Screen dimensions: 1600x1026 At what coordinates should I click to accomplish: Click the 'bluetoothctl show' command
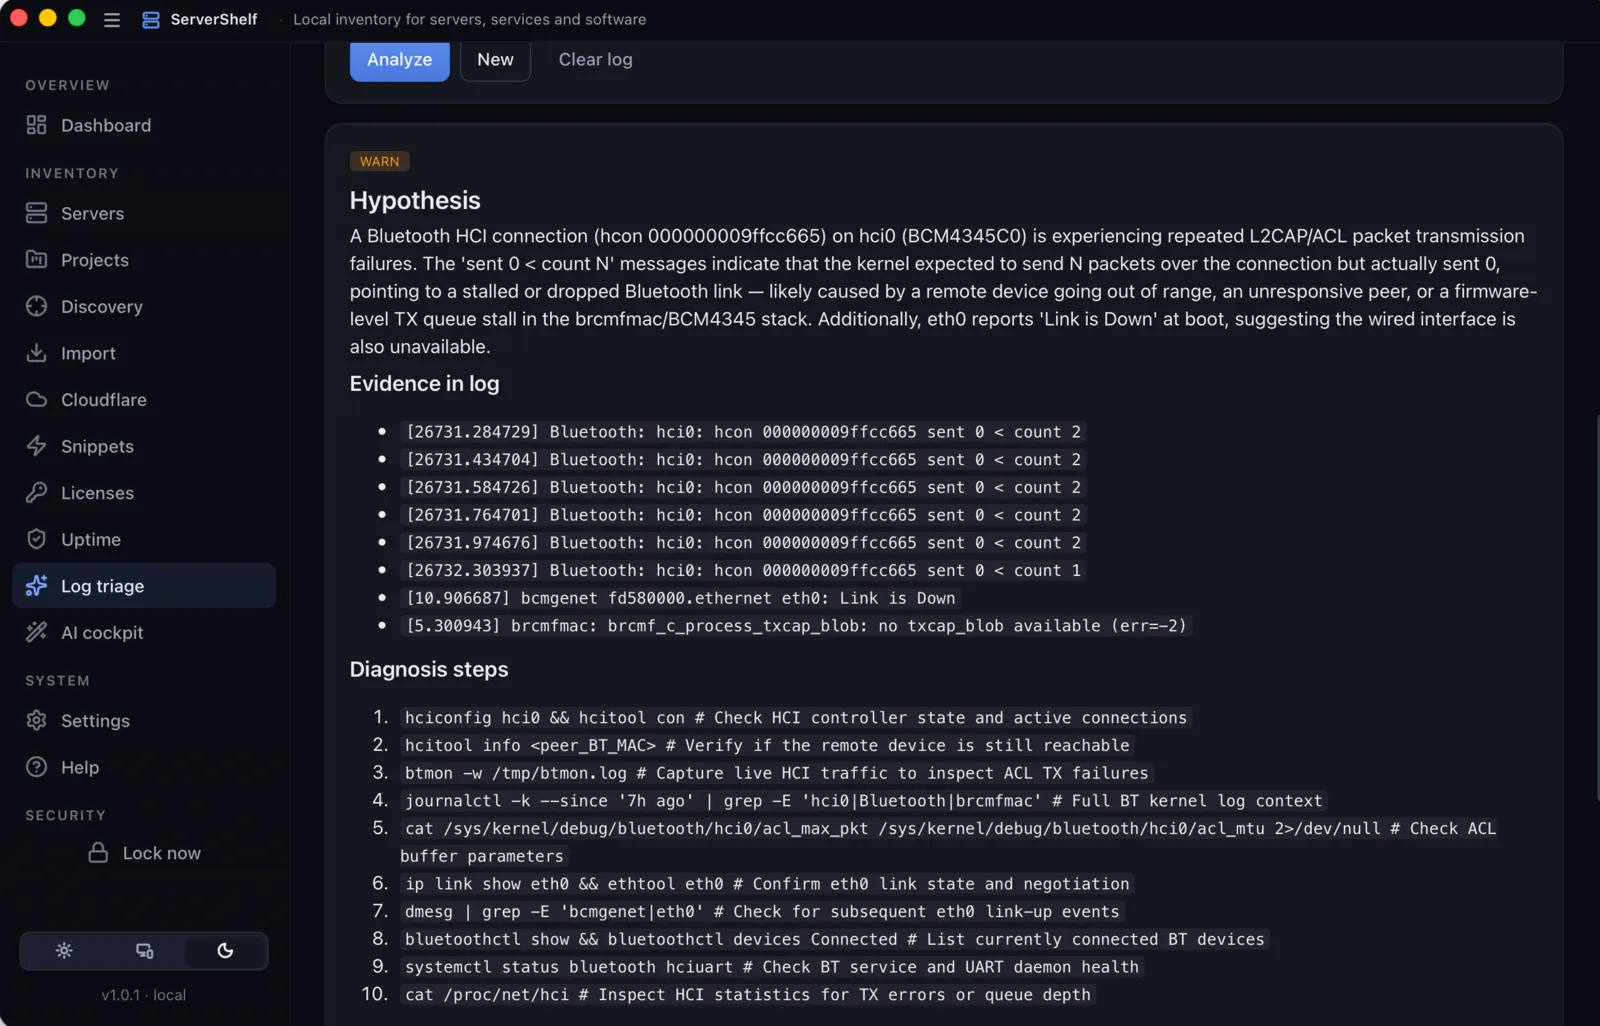(835, 939)
